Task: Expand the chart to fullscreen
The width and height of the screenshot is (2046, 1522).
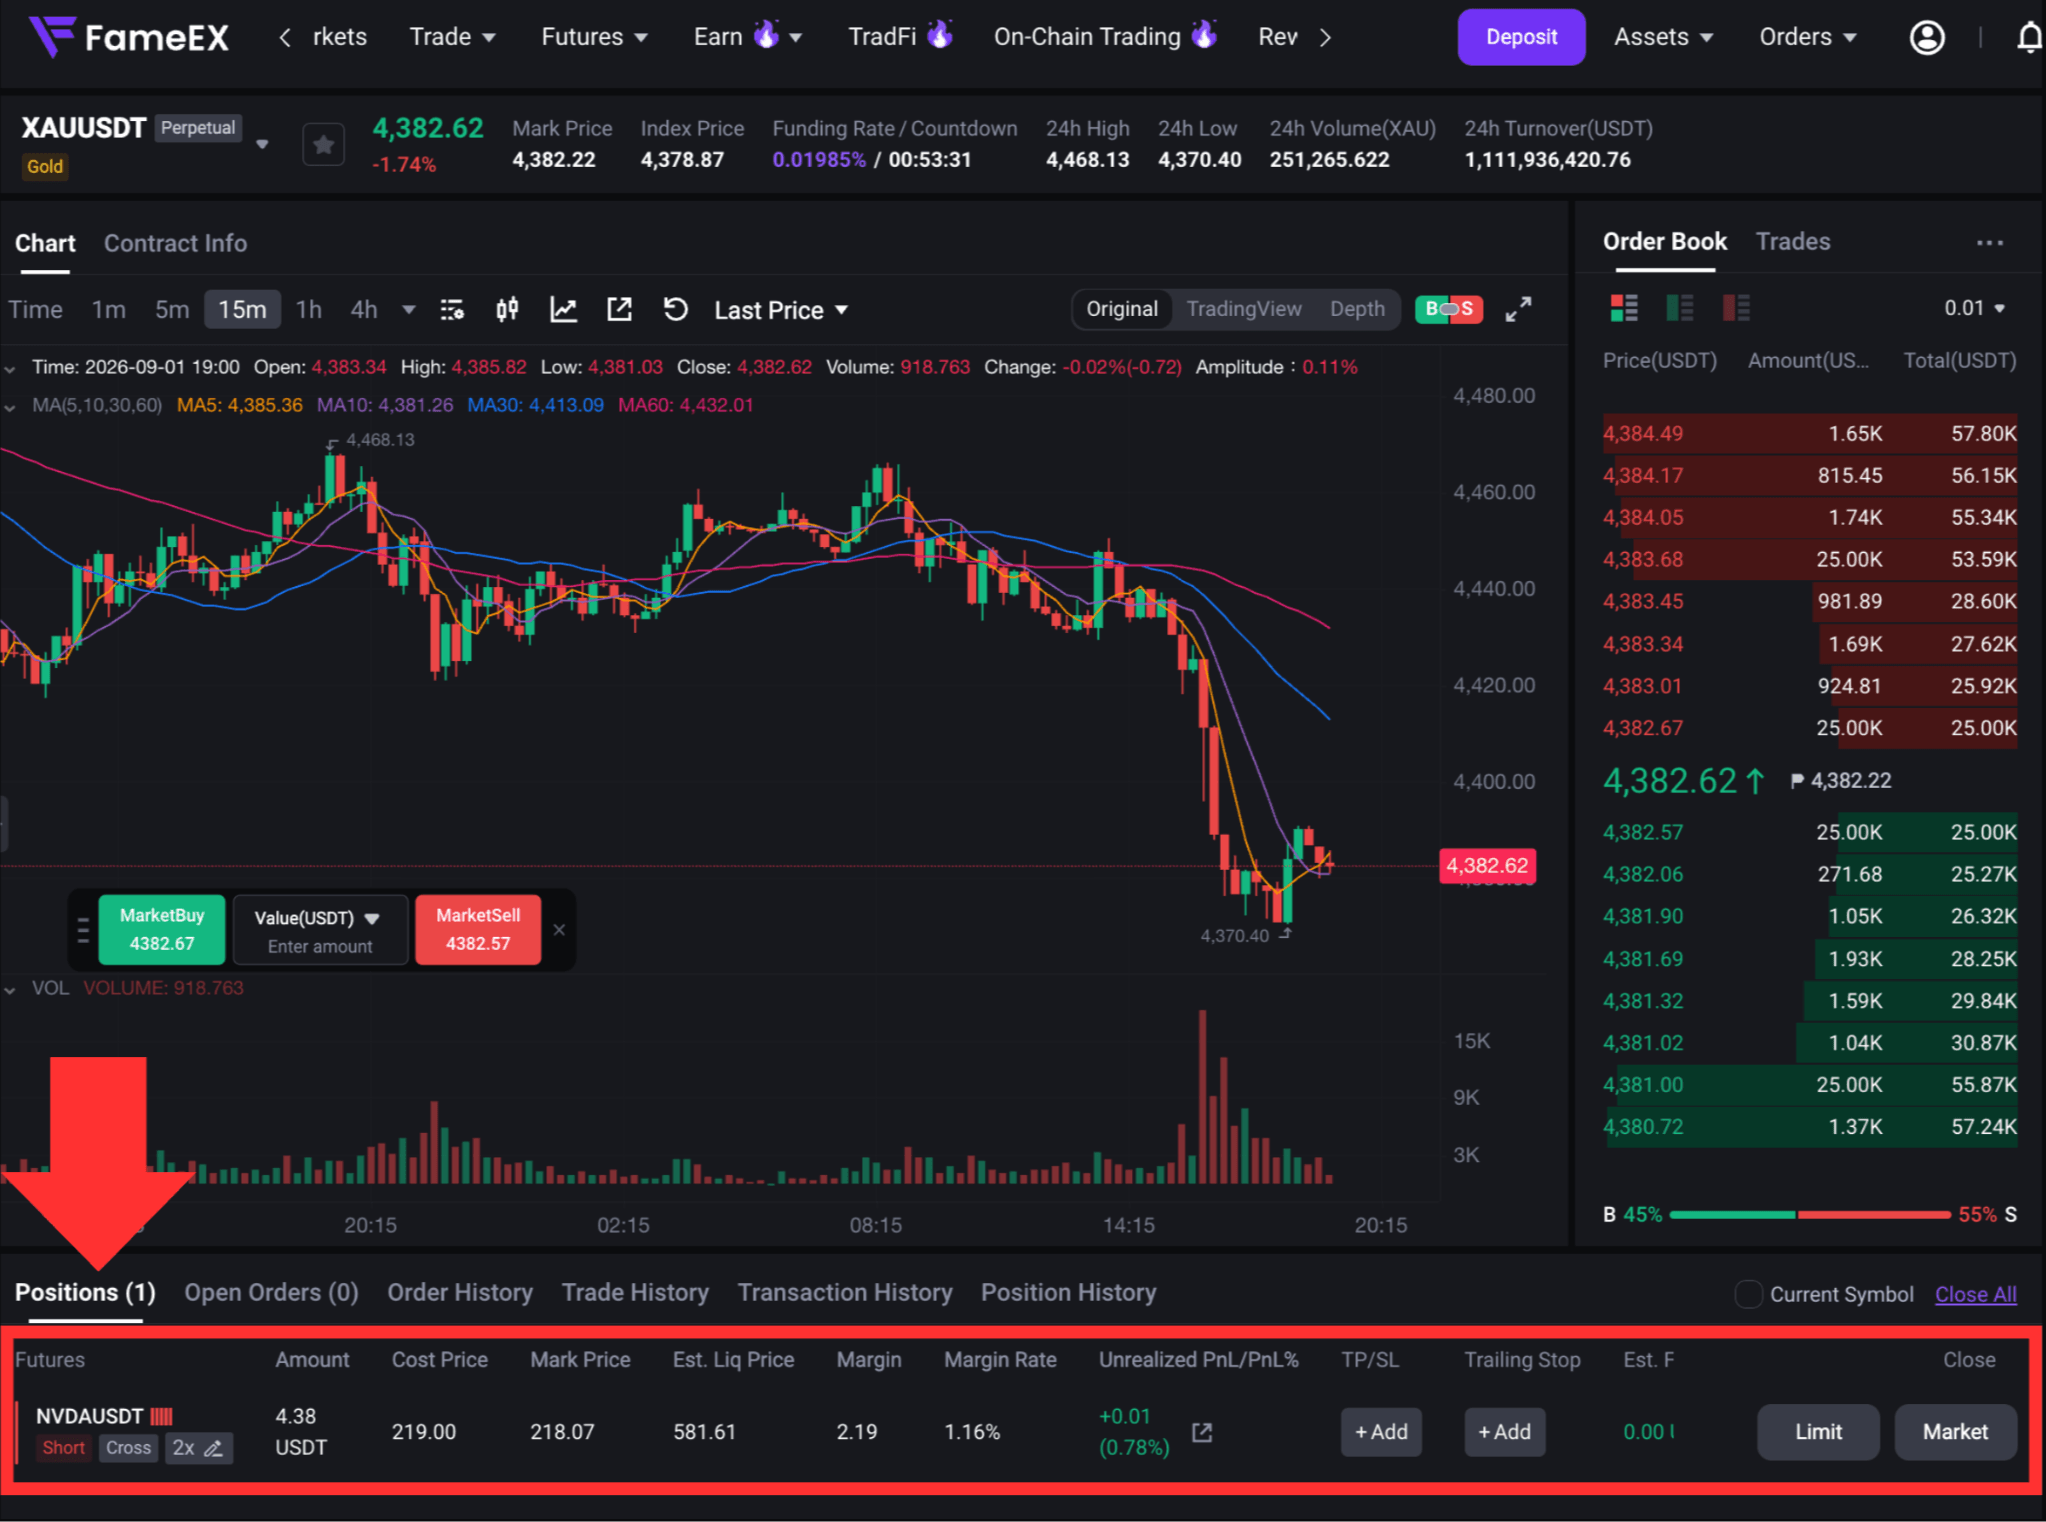Action: [1518, 310]
